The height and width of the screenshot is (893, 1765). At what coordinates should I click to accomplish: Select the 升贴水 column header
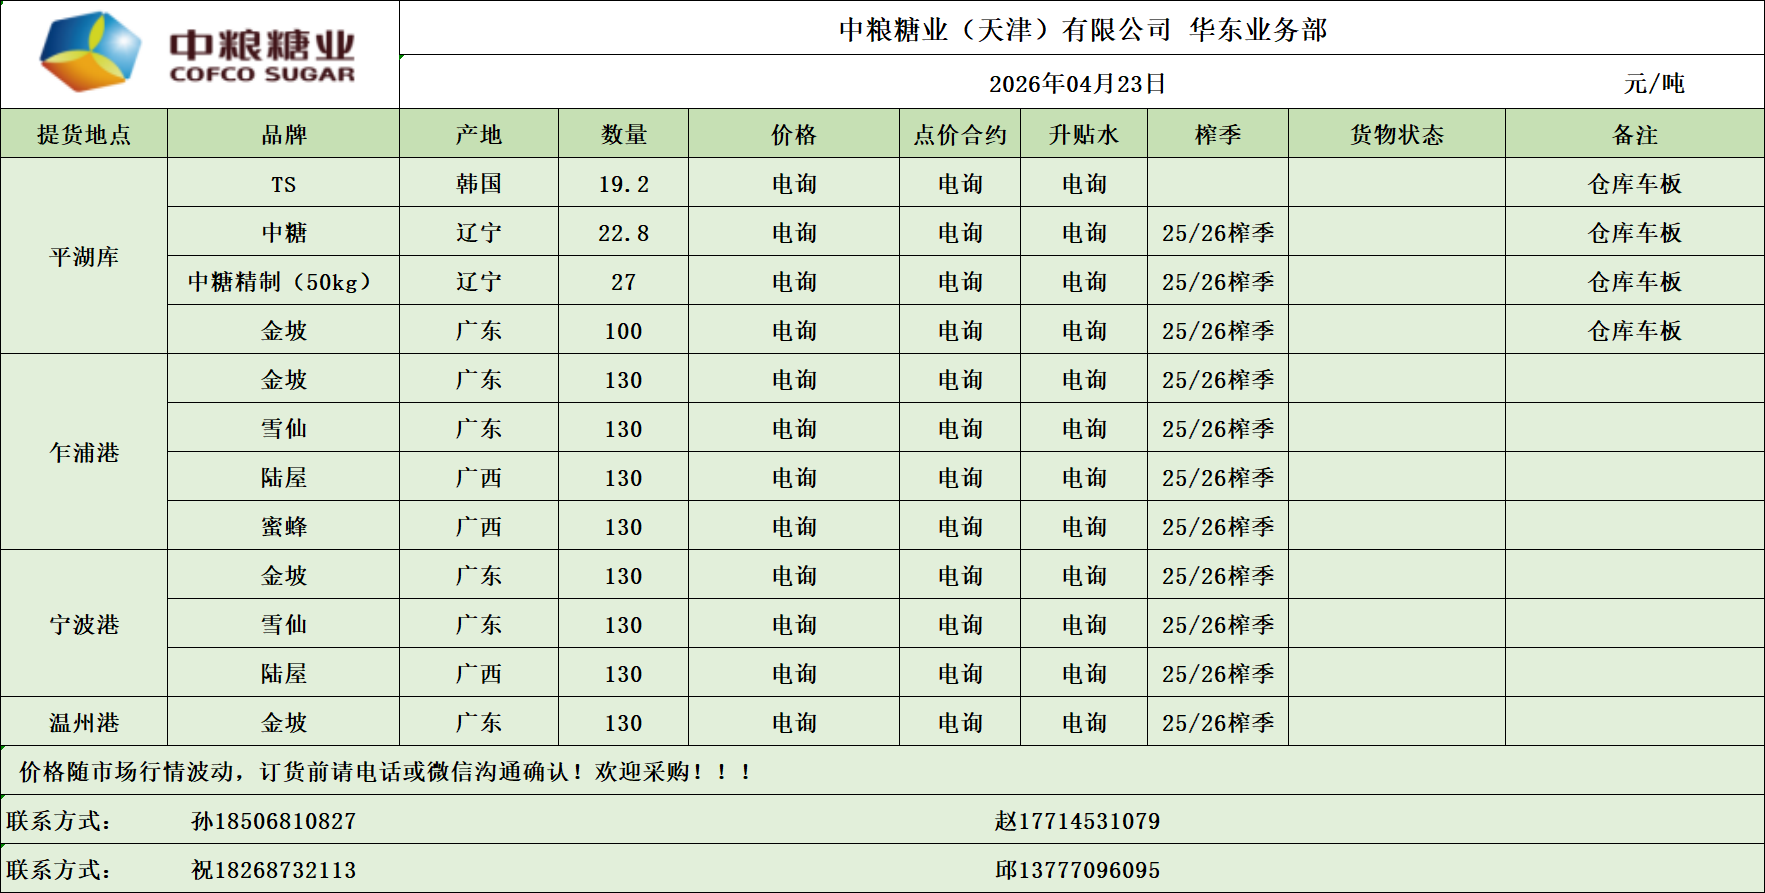pos(1084,135)
